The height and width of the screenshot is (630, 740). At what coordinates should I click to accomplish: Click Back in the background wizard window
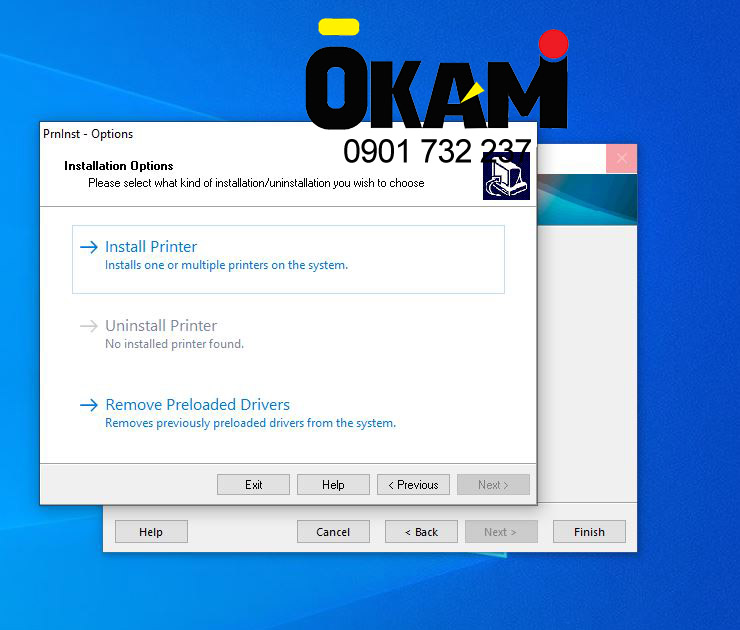point(421,532)
